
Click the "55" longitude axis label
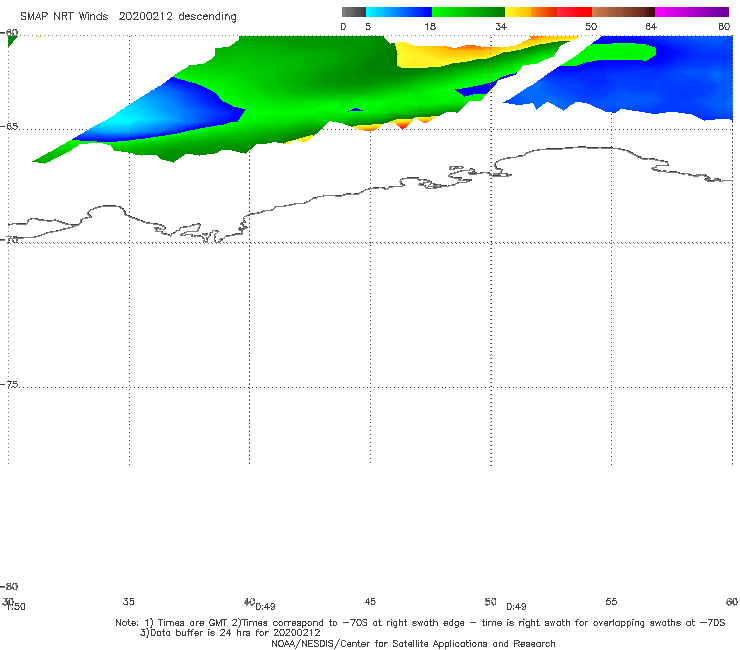(x=611, y=601)
